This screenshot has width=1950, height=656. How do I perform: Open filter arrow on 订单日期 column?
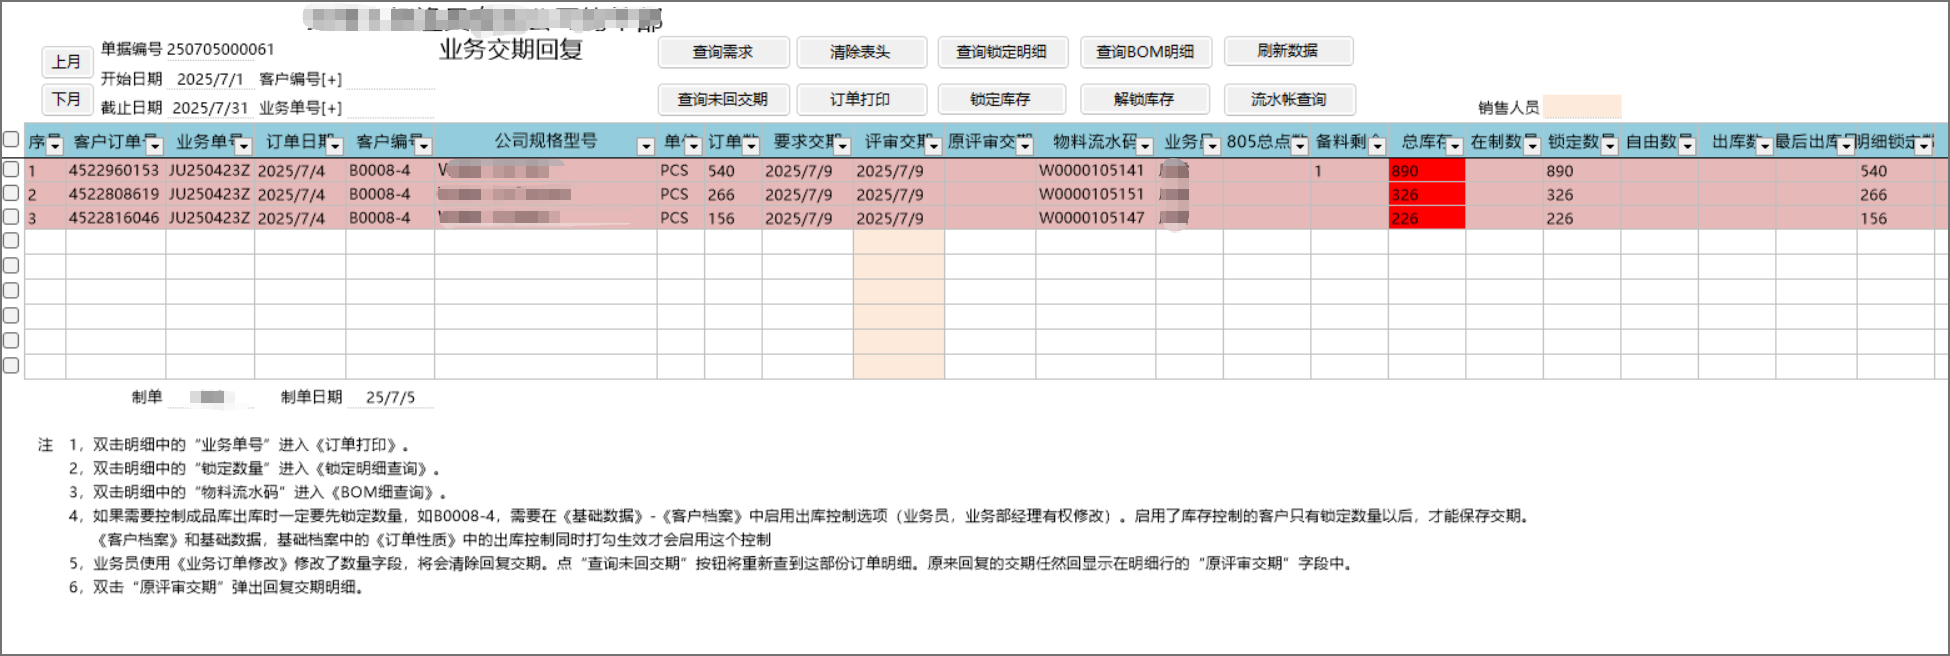(335, 146)
